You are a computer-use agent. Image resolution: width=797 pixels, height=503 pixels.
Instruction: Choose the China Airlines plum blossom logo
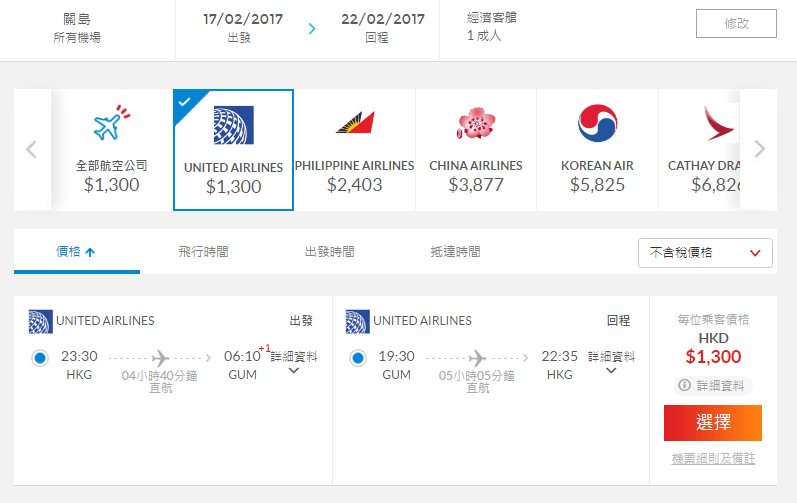point(476,123)
